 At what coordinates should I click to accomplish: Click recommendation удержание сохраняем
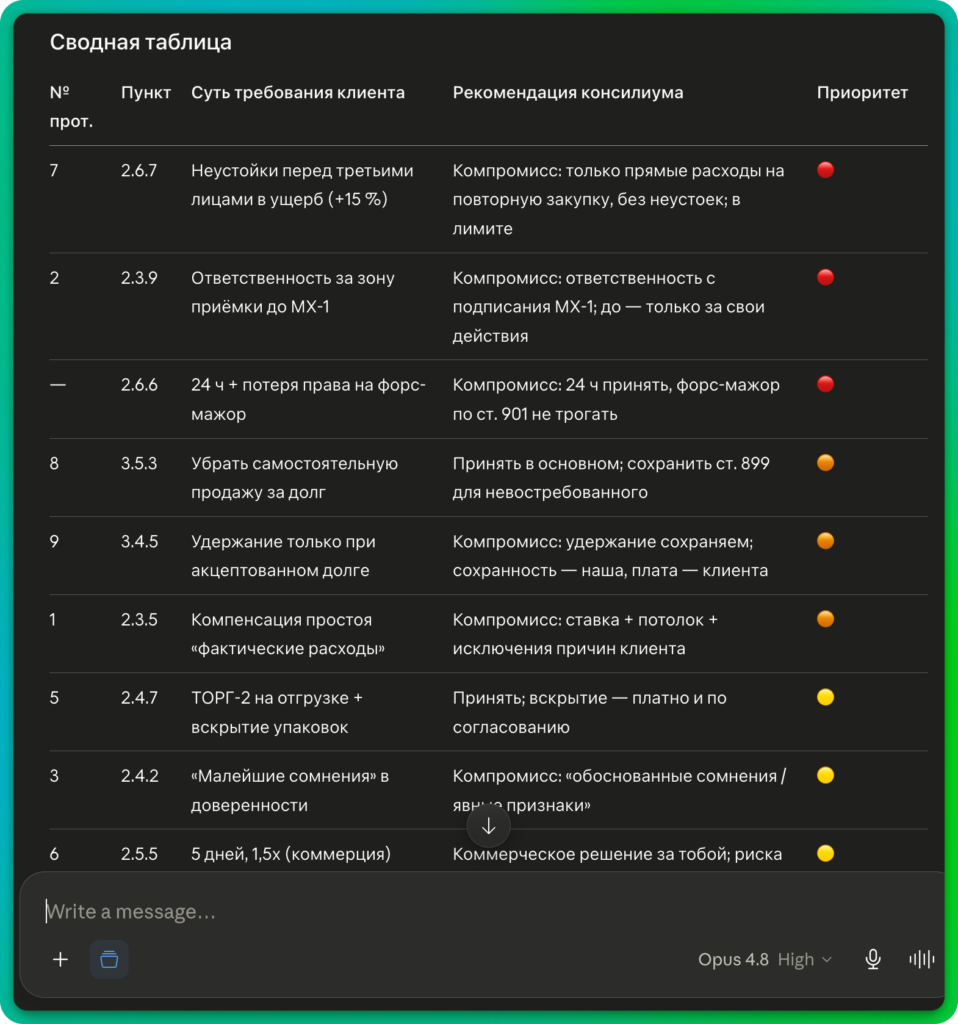(611, 556)
